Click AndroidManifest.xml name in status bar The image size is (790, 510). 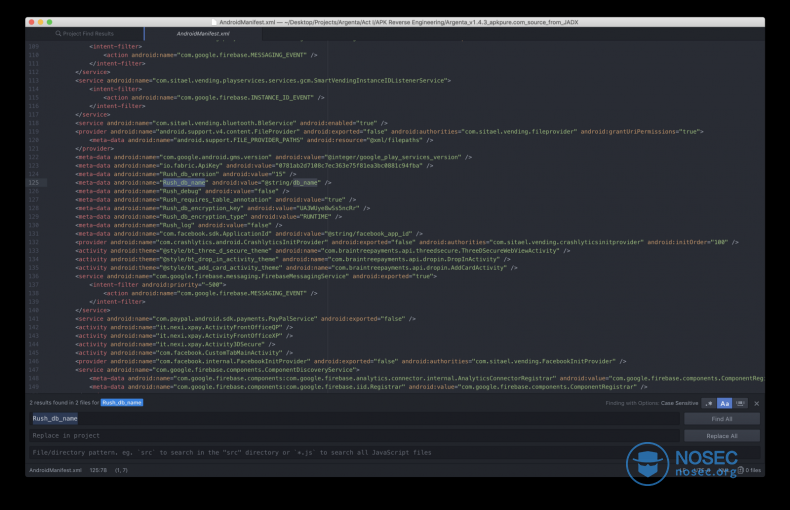55,470
